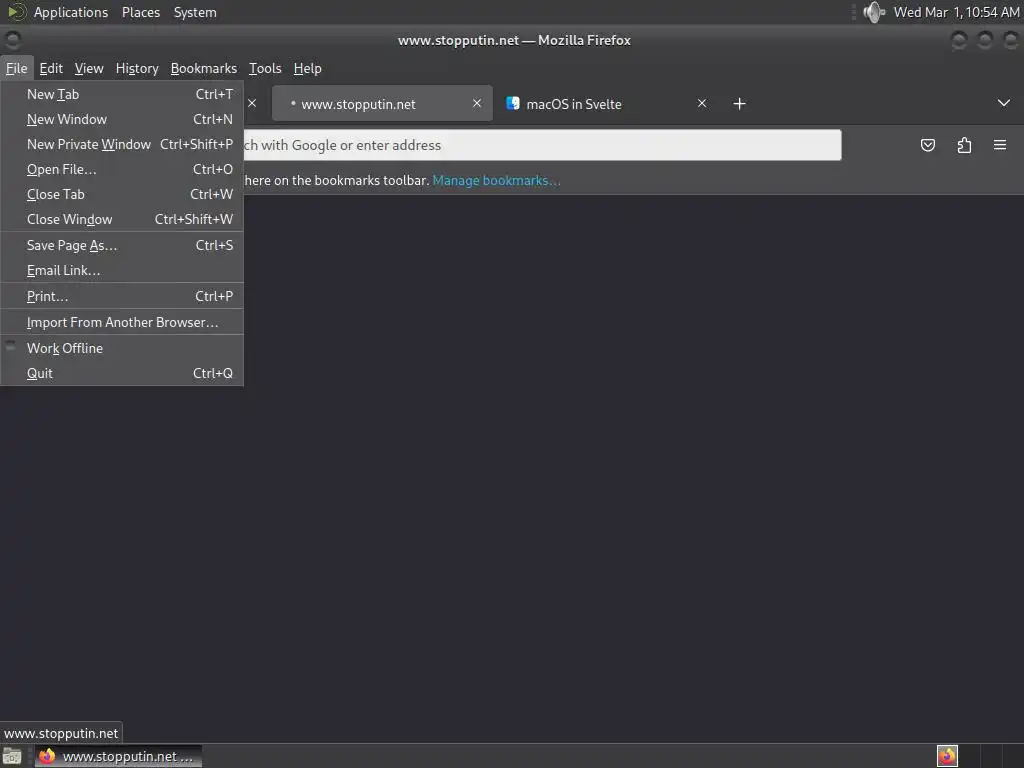Open the View menu
This screenshot has height=768, width=1024.
tap(89, 69)
